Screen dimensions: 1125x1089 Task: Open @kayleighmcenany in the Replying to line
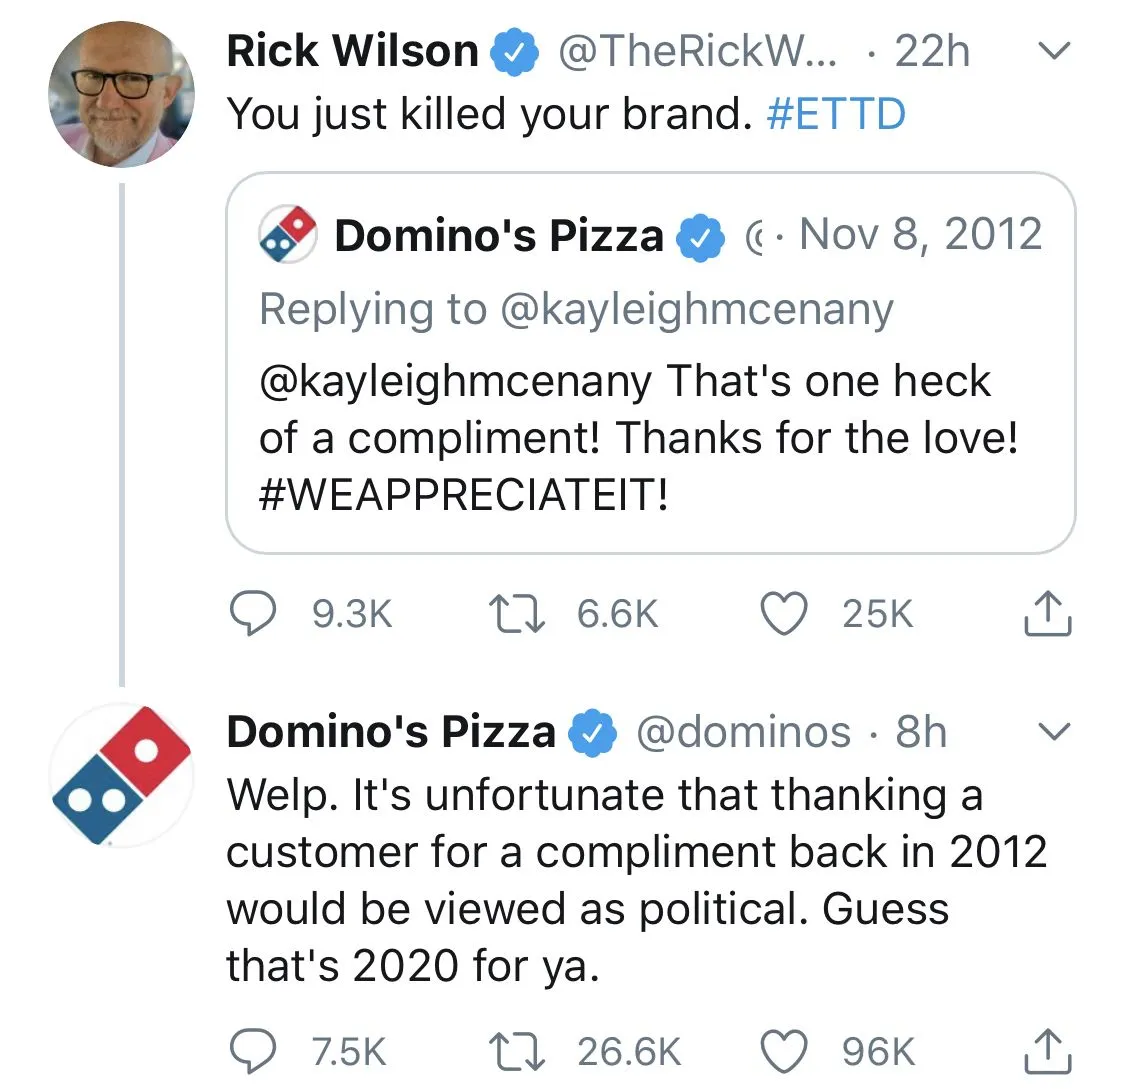(x=694, y=309)
